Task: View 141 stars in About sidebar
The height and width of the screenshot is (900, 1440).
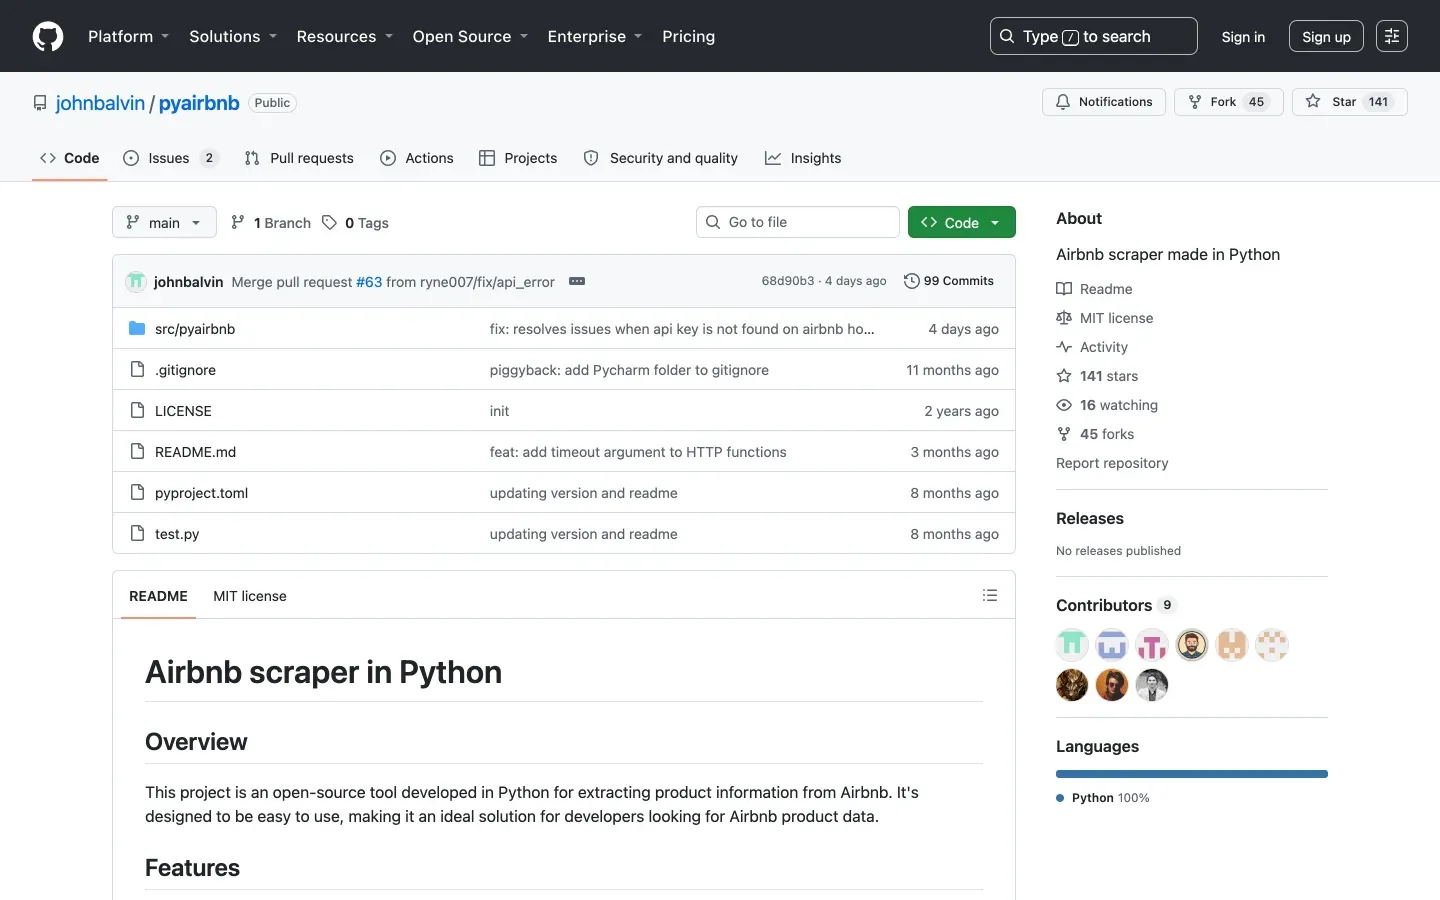Action: click(1097, 376)
